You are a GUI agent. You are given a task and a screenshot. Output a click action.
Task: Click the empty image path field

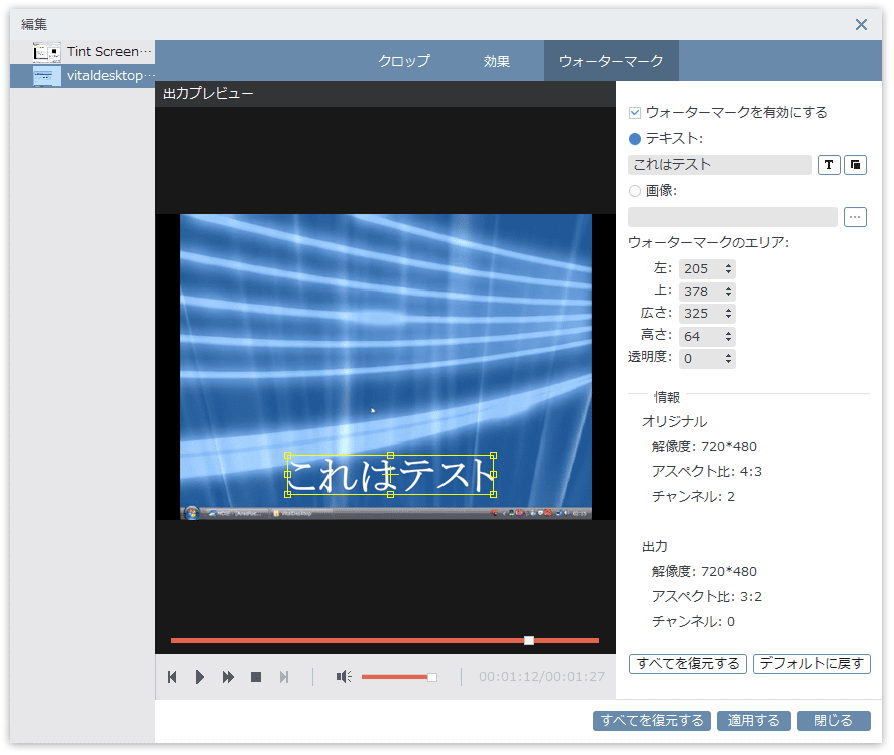click(x=733, y=217)
